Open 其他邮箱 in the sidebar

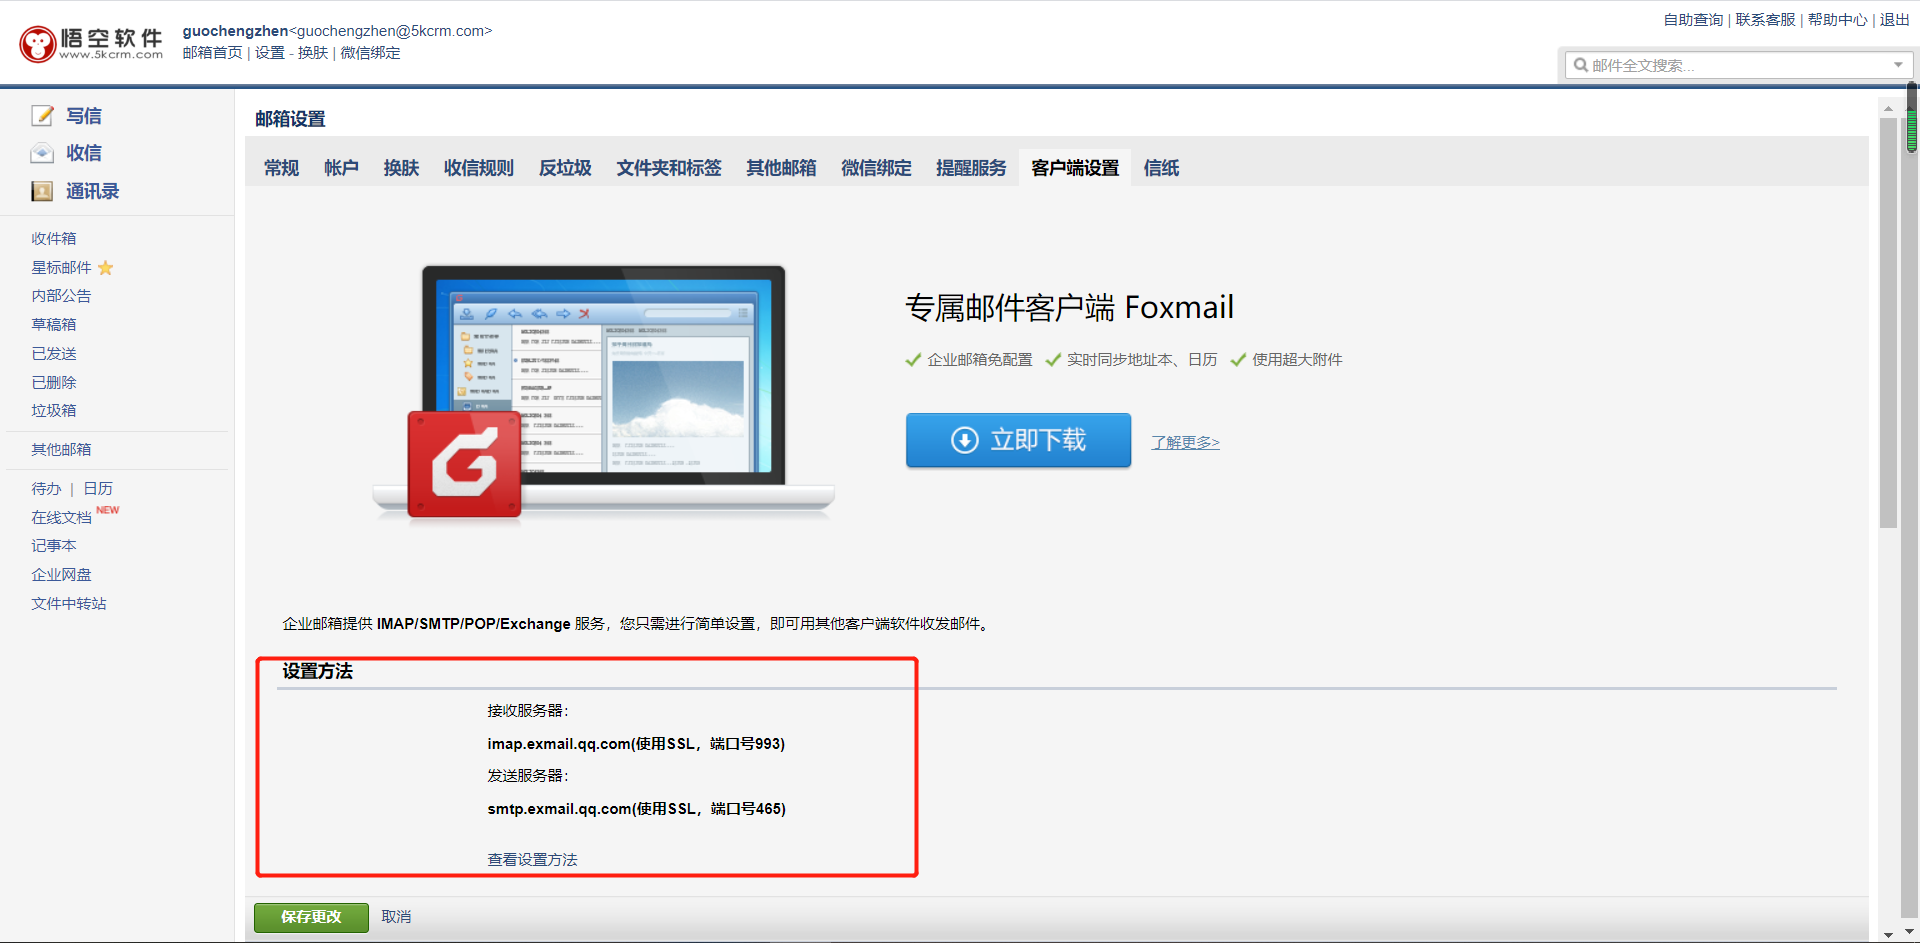(x=61, y=450)
